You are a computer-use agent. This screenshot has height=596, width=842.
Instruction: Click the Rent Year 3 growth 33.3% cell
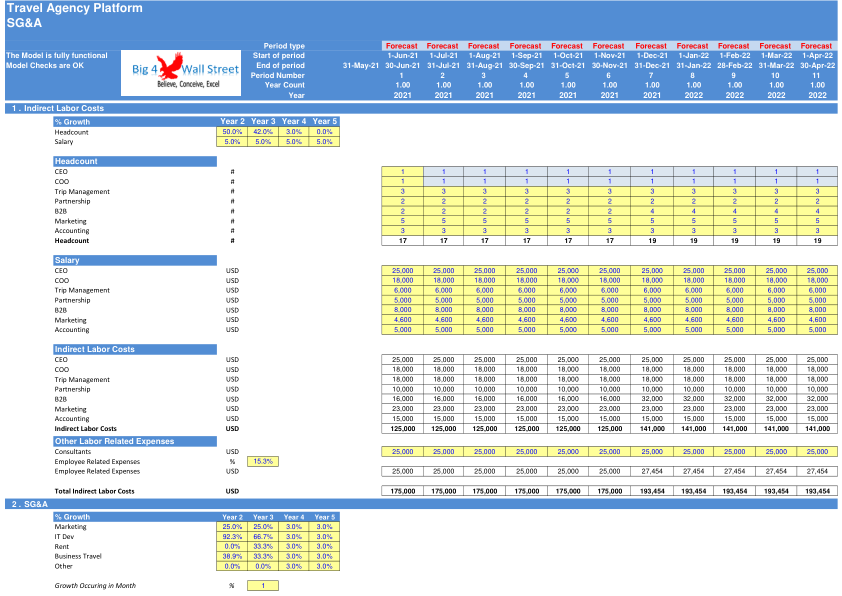(x=263, y=547)
